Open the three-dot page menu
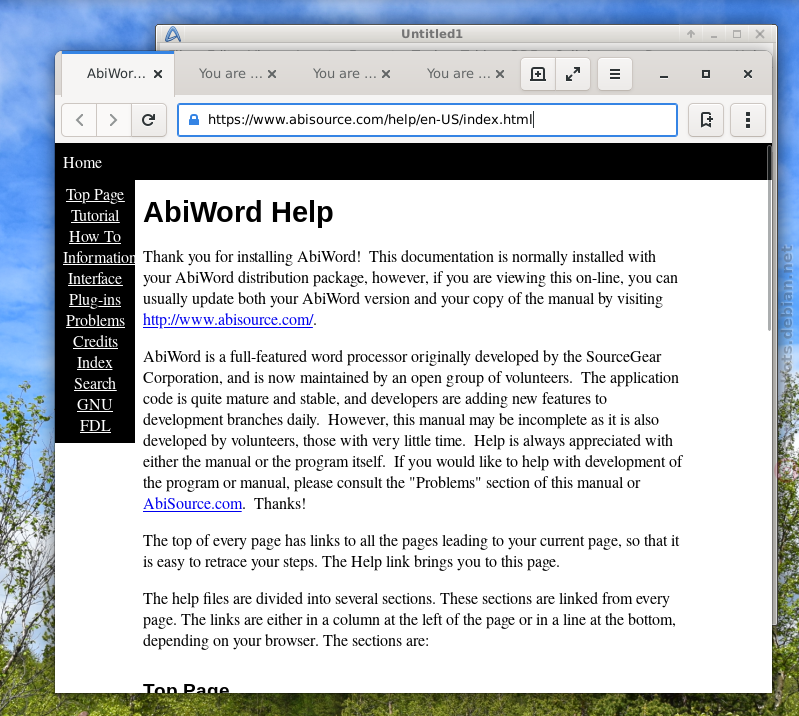 748,120
